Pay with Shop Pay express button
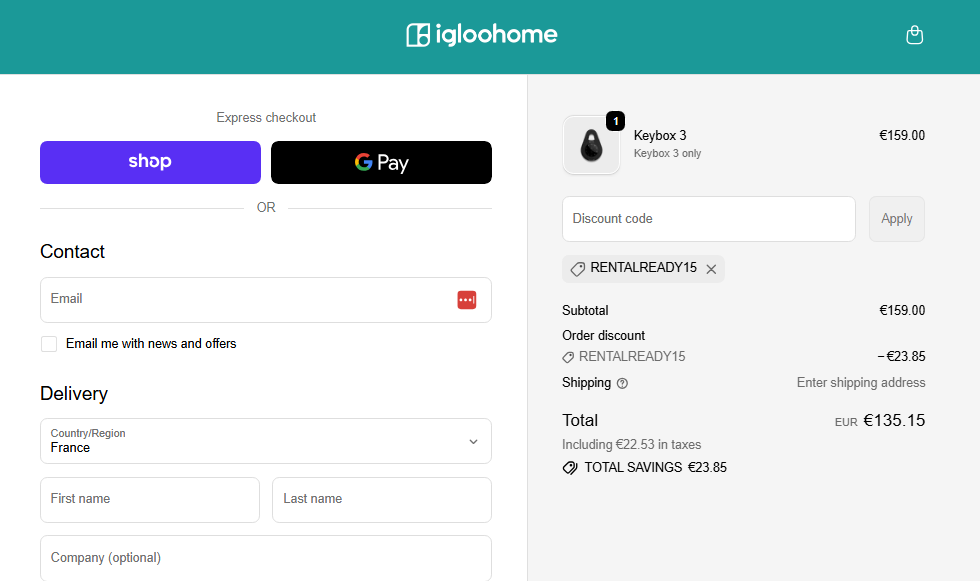Viewport: 980px width, 581px height. point(150,162)
